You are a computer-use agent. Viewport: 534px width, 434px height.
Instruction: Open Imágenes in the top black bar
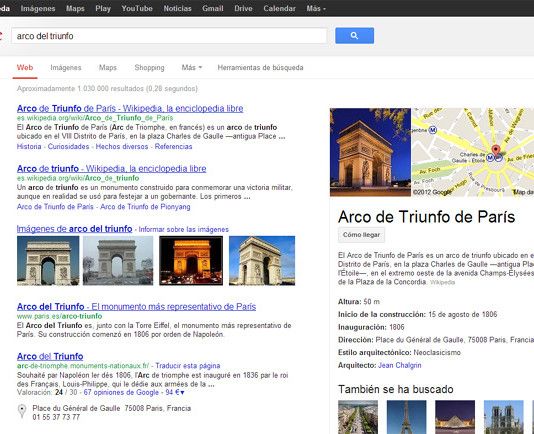38,9
